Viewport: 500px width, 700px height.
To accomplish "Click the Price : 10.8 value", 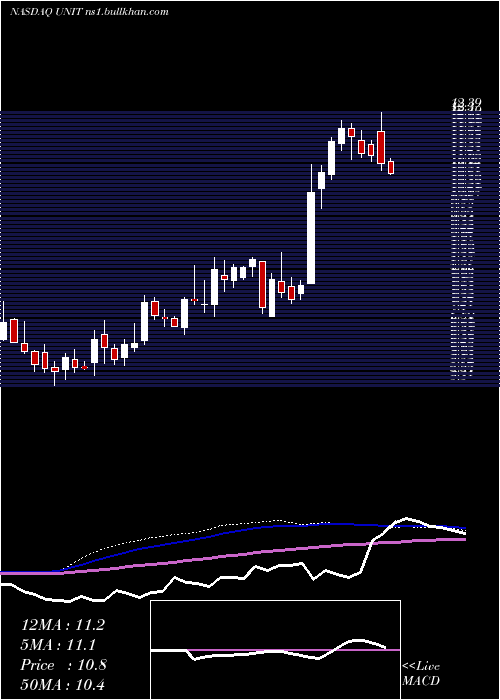I will click(63, 665).
